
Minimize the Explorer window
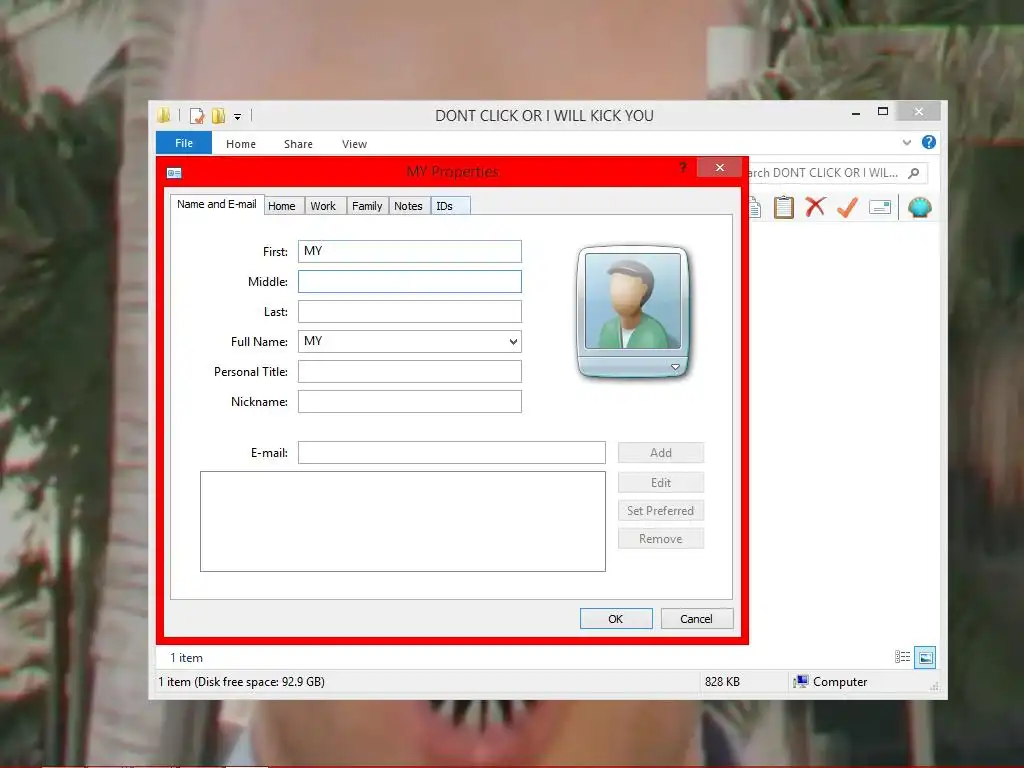coord(856,113)
